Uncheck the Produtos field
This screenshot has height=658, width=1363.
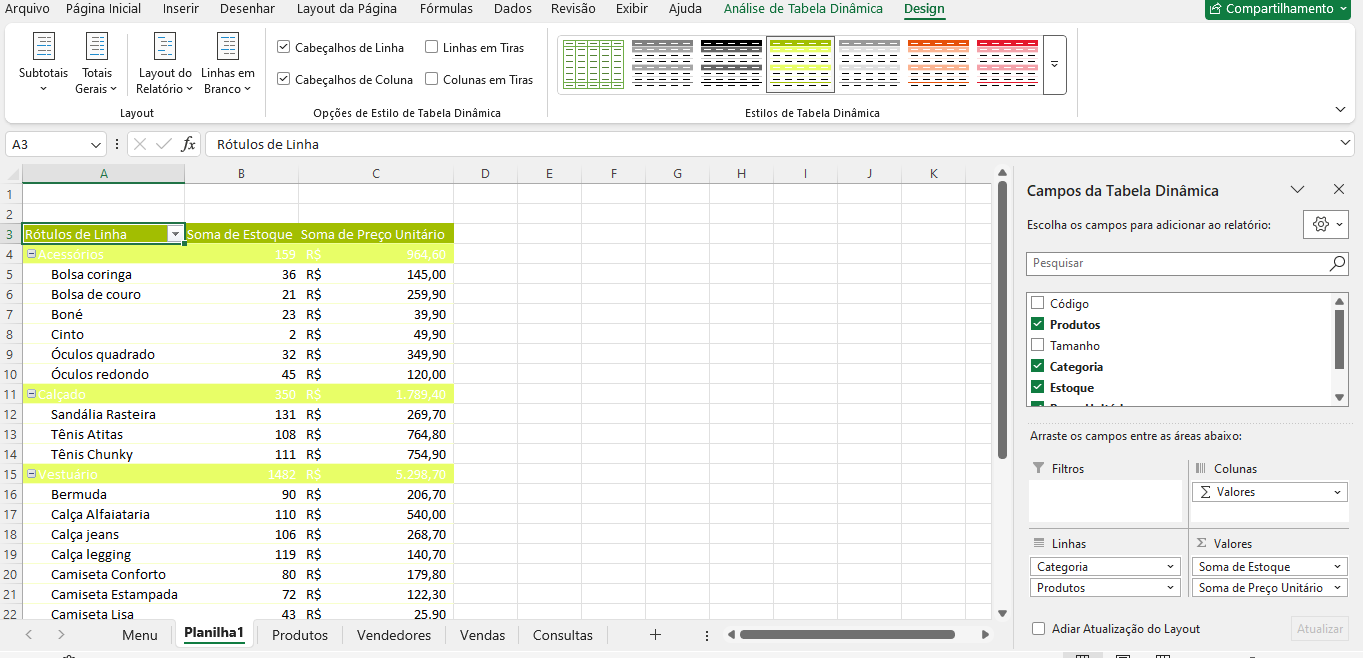(x=1037, y=324)
